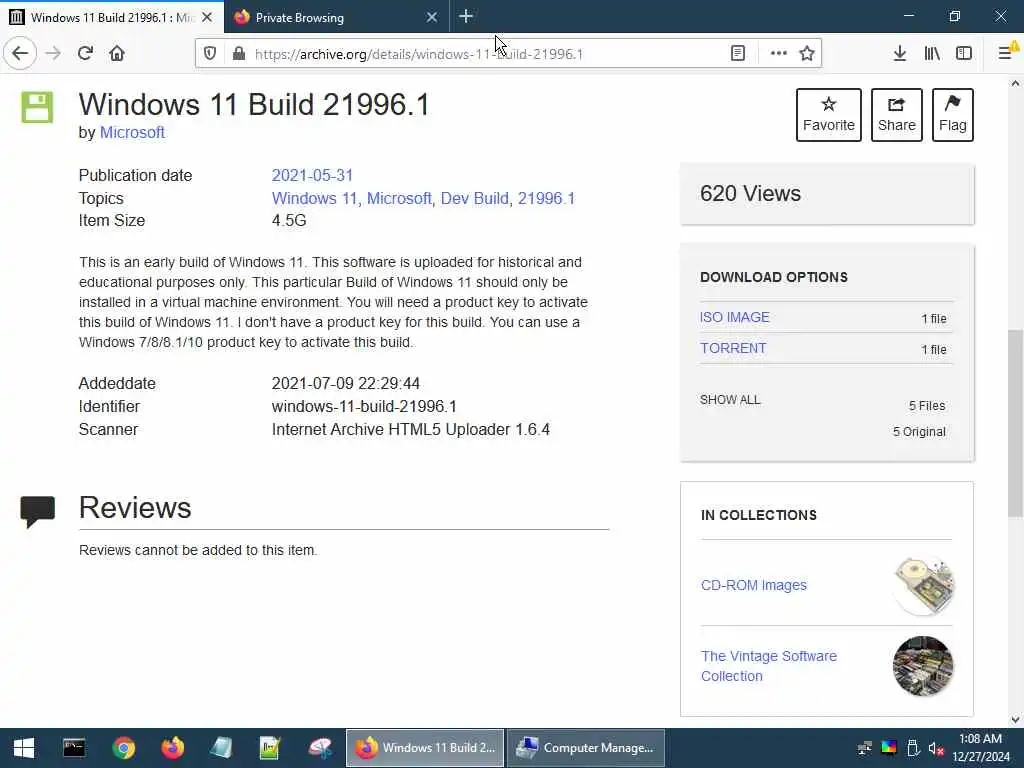Viewport: 1024px width, 768px height.
Task: Click the vertical scrollbar thumb
Action: pos(1015,423)
